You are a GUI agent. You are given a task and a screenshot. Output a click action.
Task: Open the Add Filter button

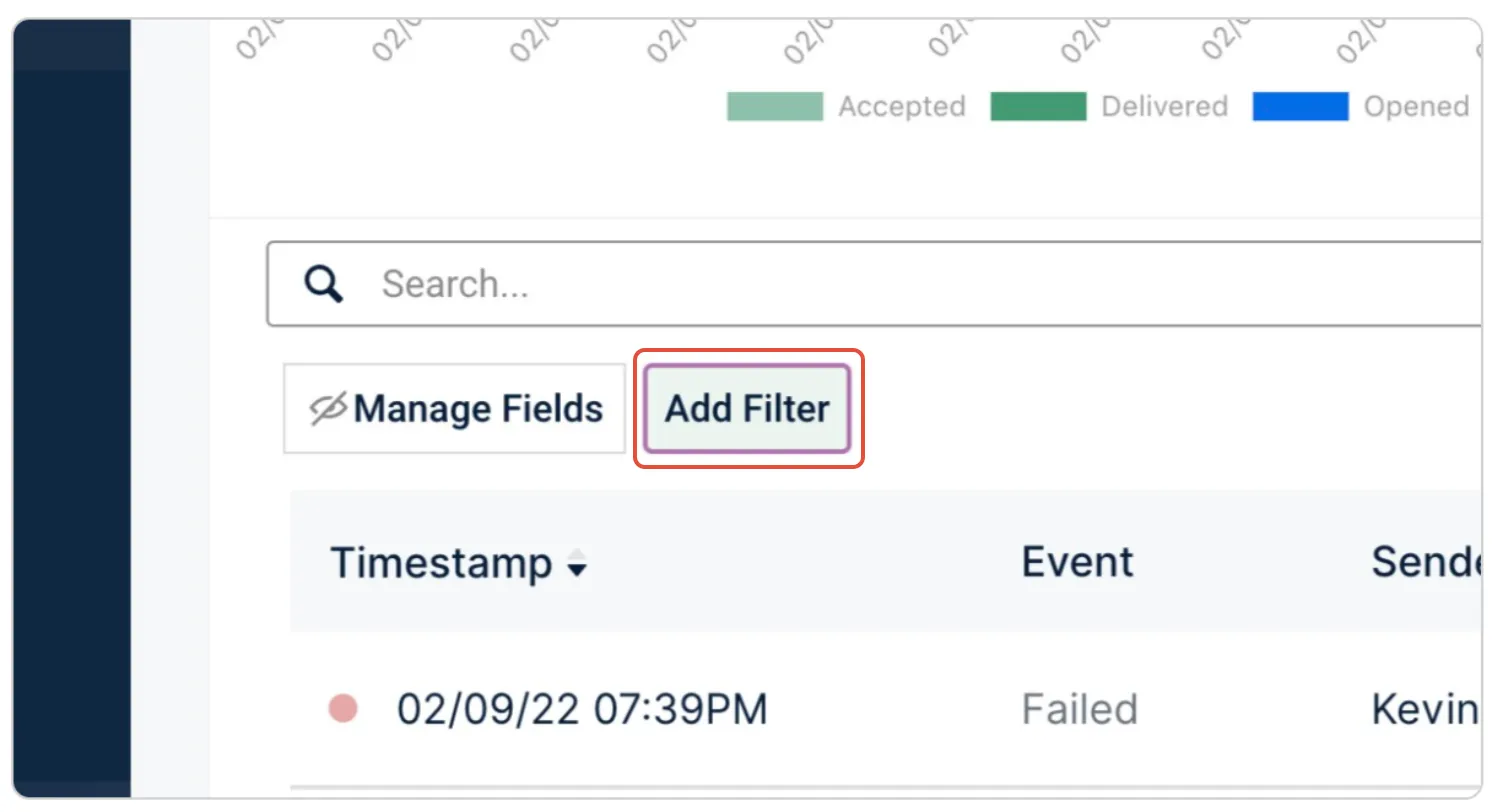click(748, 409)
